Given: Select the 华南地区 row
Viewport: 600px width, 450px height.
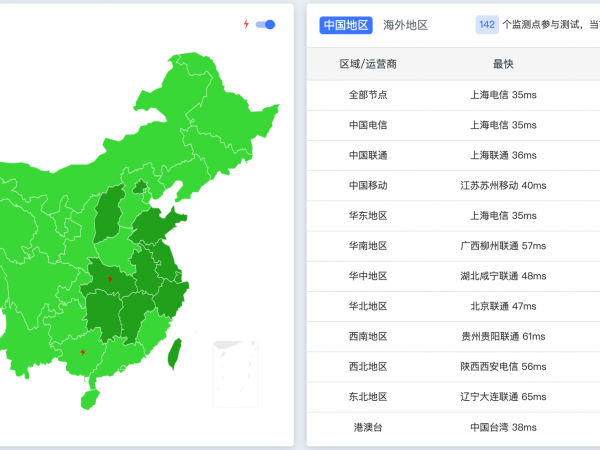Looking at the screenshot, I should (x=368, y=245).
